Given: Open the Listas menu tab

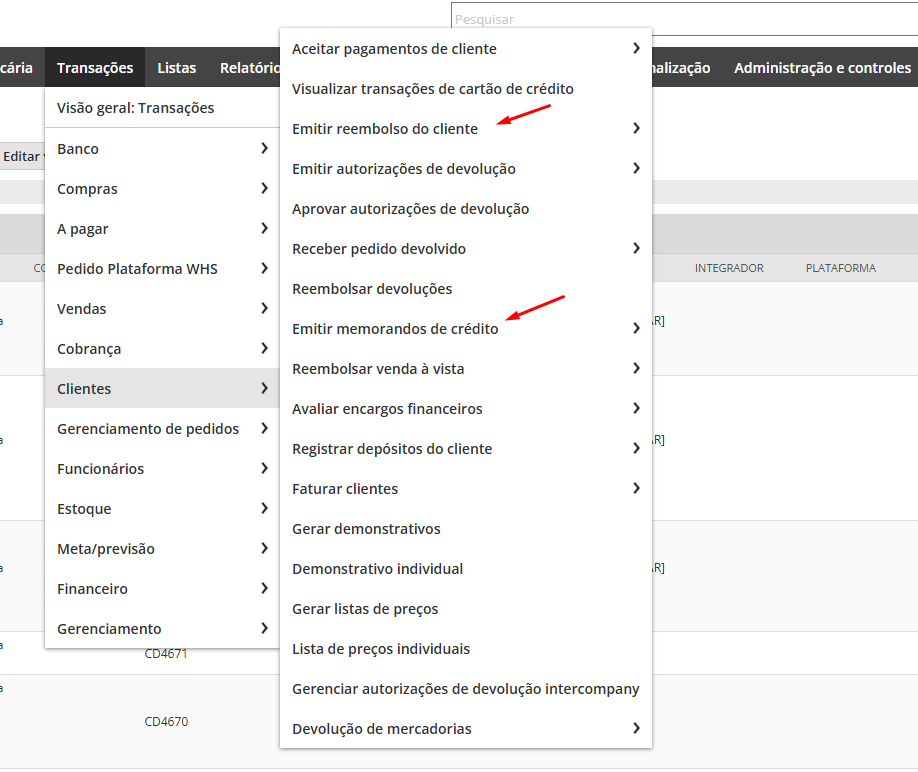Looking at the screenshot, I should 177,68.
